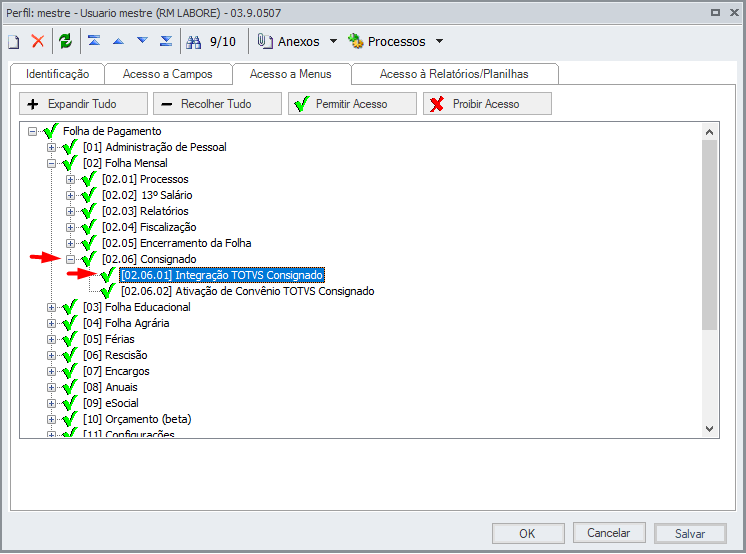Select the [08] Anuais tree item

110,387
